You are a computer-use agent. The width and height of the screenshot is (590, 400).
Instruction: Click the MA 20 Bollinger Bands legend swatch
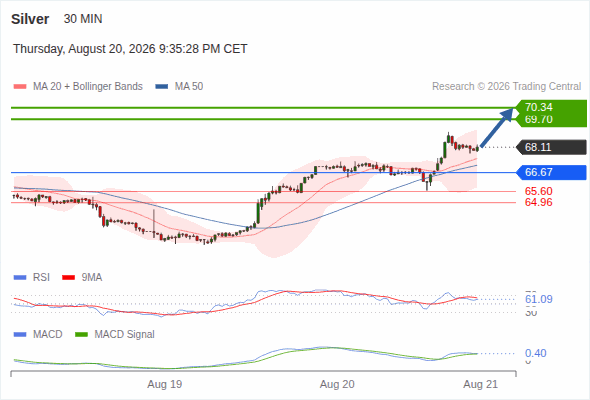(20, 87)
